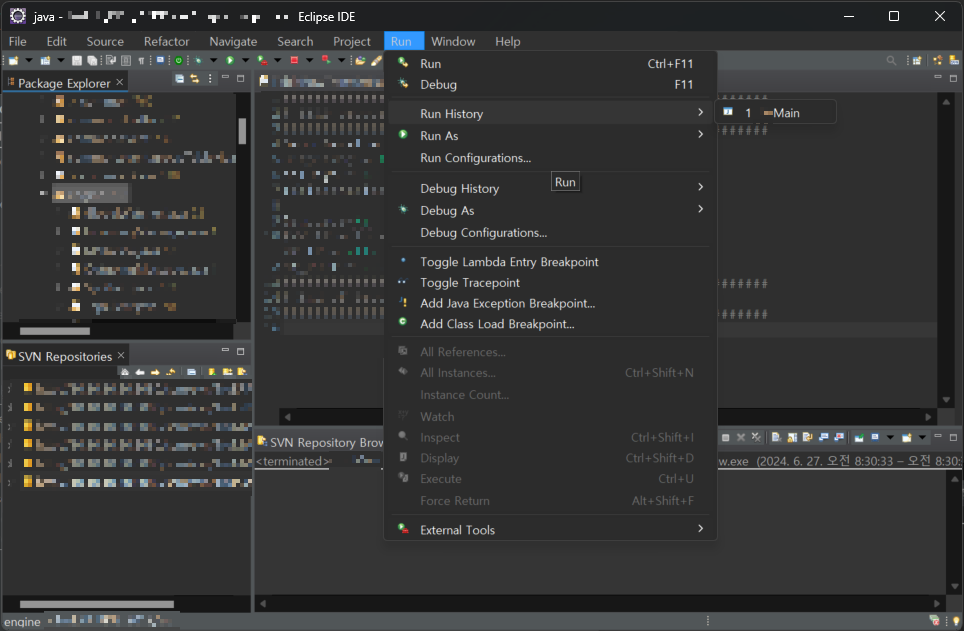Screen dimensions: 964x631
Task: Click the SVN Repositories horizontal scrollbar
Action: coord(97,604)
